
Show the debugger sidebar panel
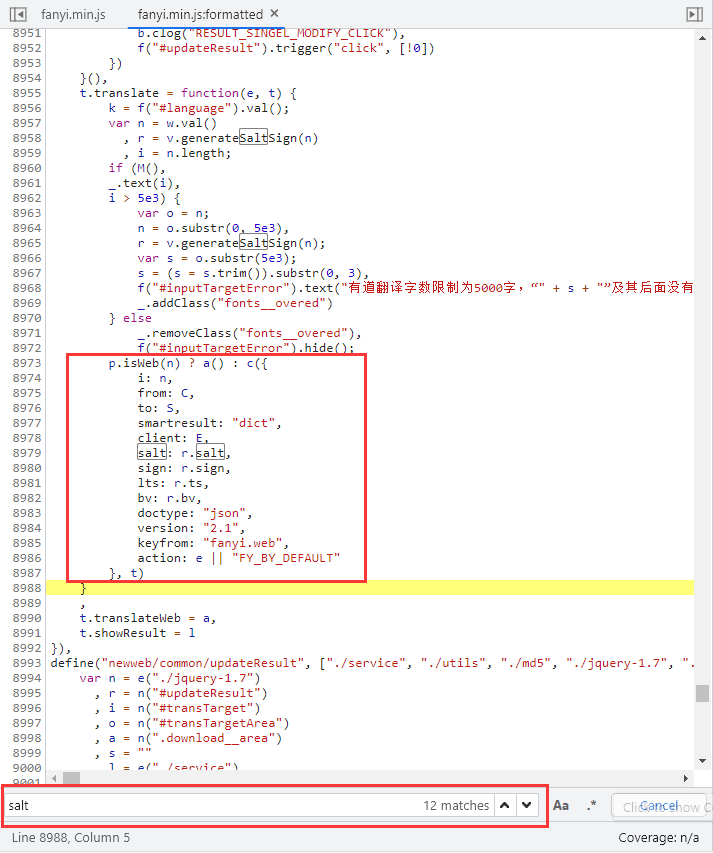coord(694,14)
